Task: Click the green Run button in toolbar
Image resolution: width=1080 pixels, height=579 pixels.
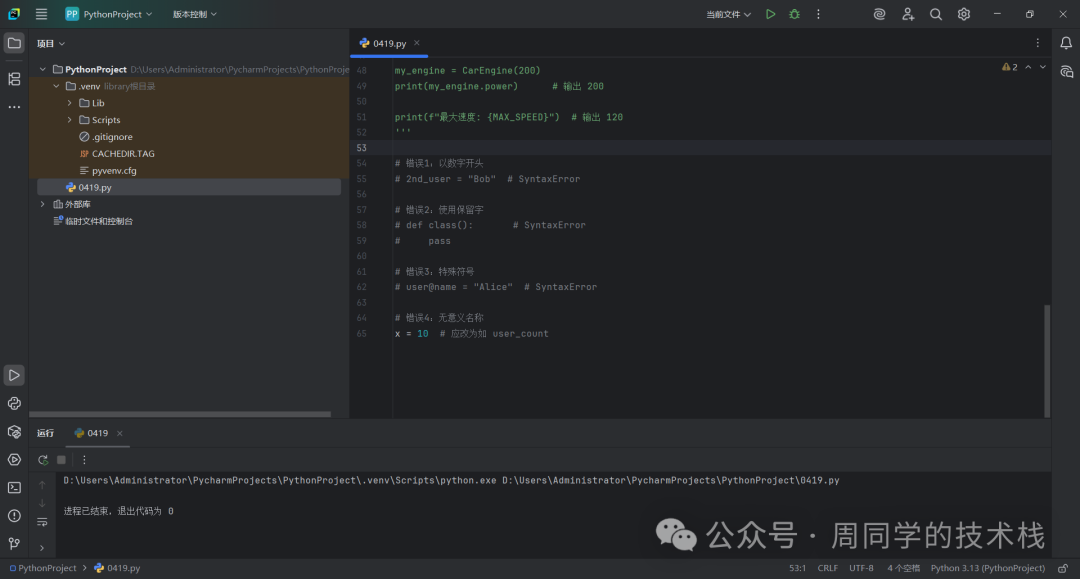Action: point(770,14)
